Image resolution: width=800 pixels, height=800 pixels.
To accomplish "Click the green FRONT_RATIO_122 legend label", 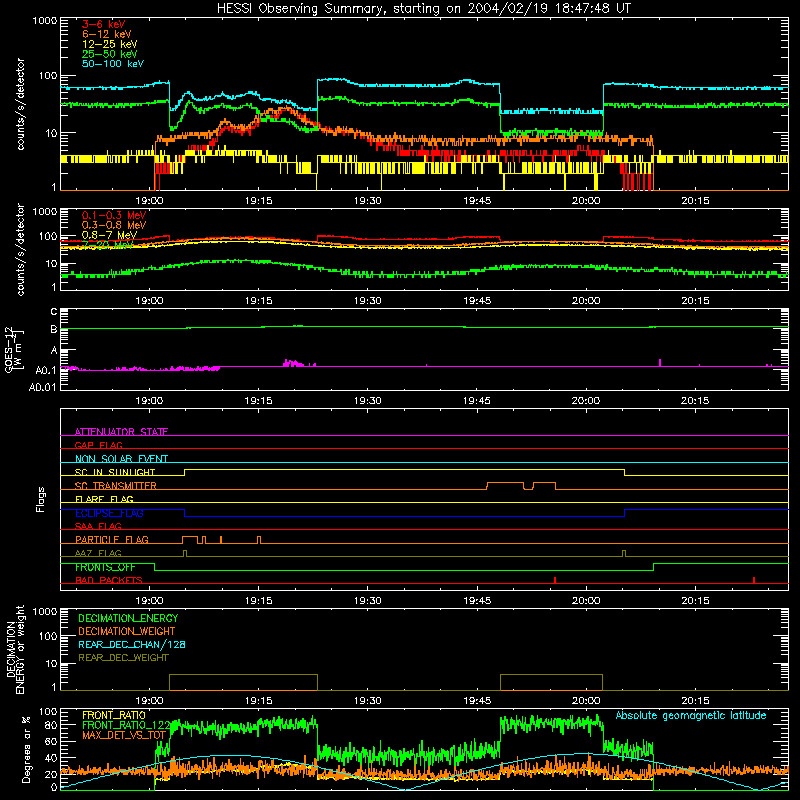I will [x=126, y=725].
